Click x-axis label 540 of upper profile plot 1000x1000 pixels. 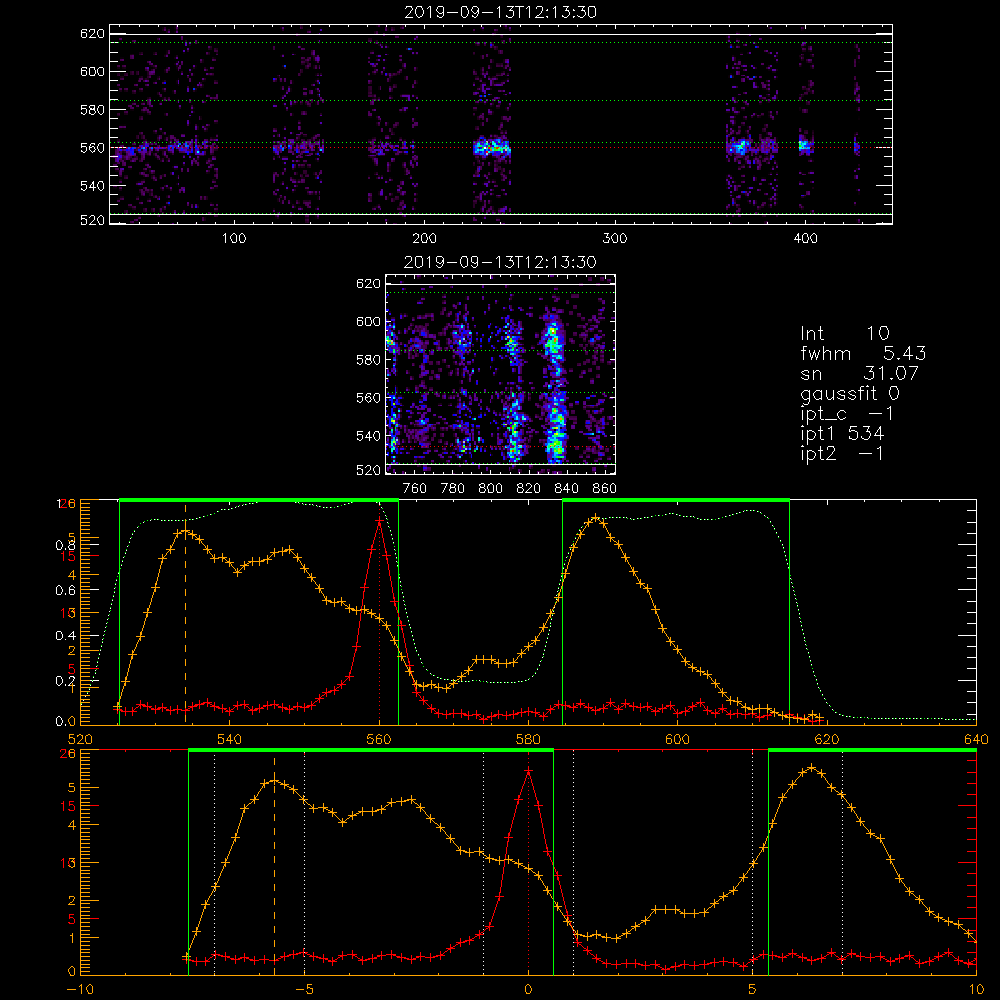230,739
